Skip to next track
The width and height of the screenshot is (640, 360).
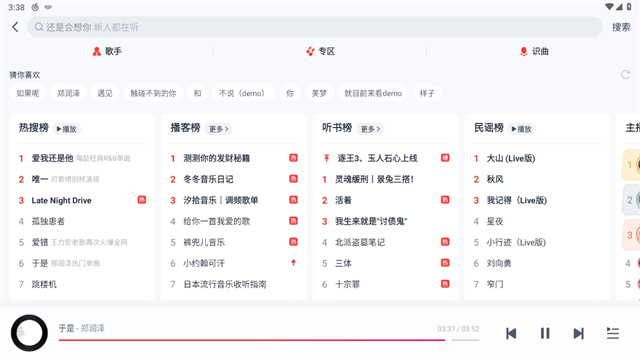[578, 333]
